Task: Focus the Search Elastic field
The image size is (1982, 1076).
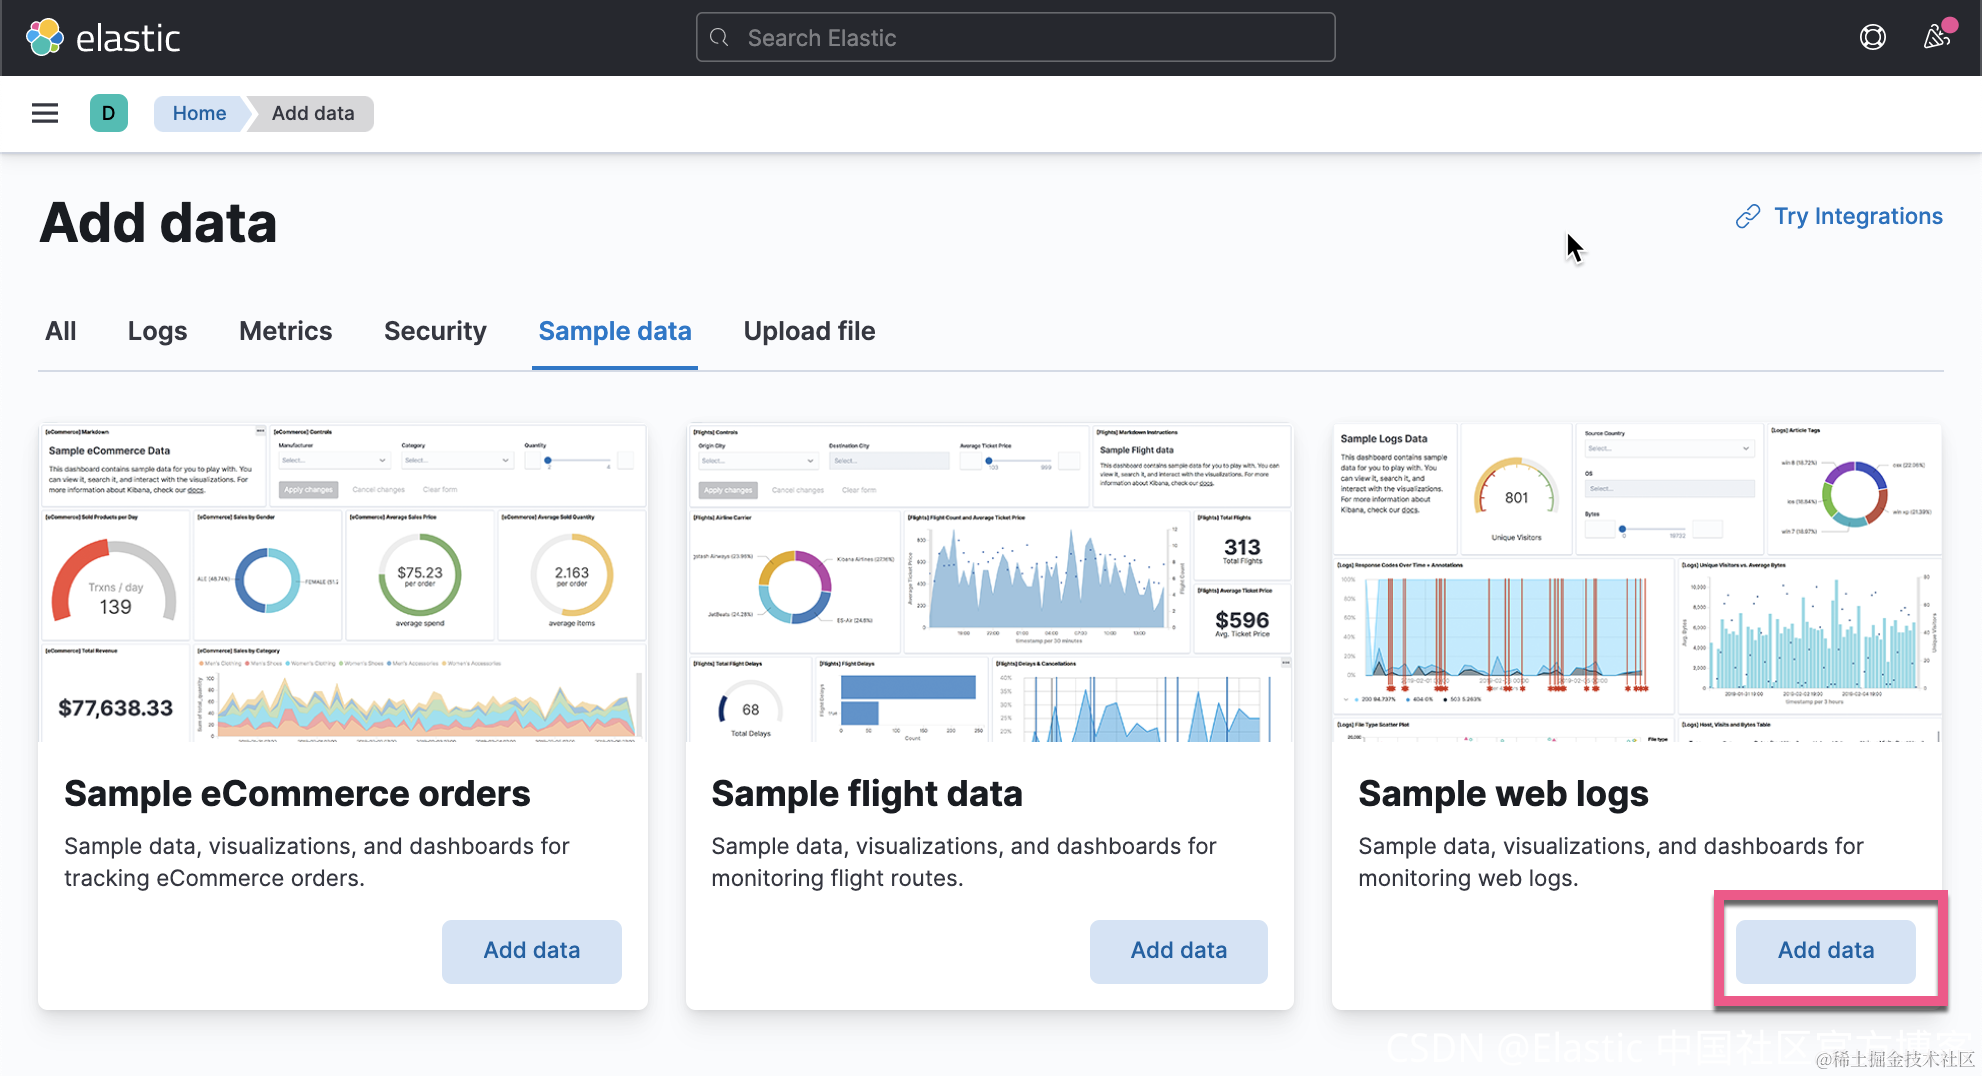Action: [1015, 38]
